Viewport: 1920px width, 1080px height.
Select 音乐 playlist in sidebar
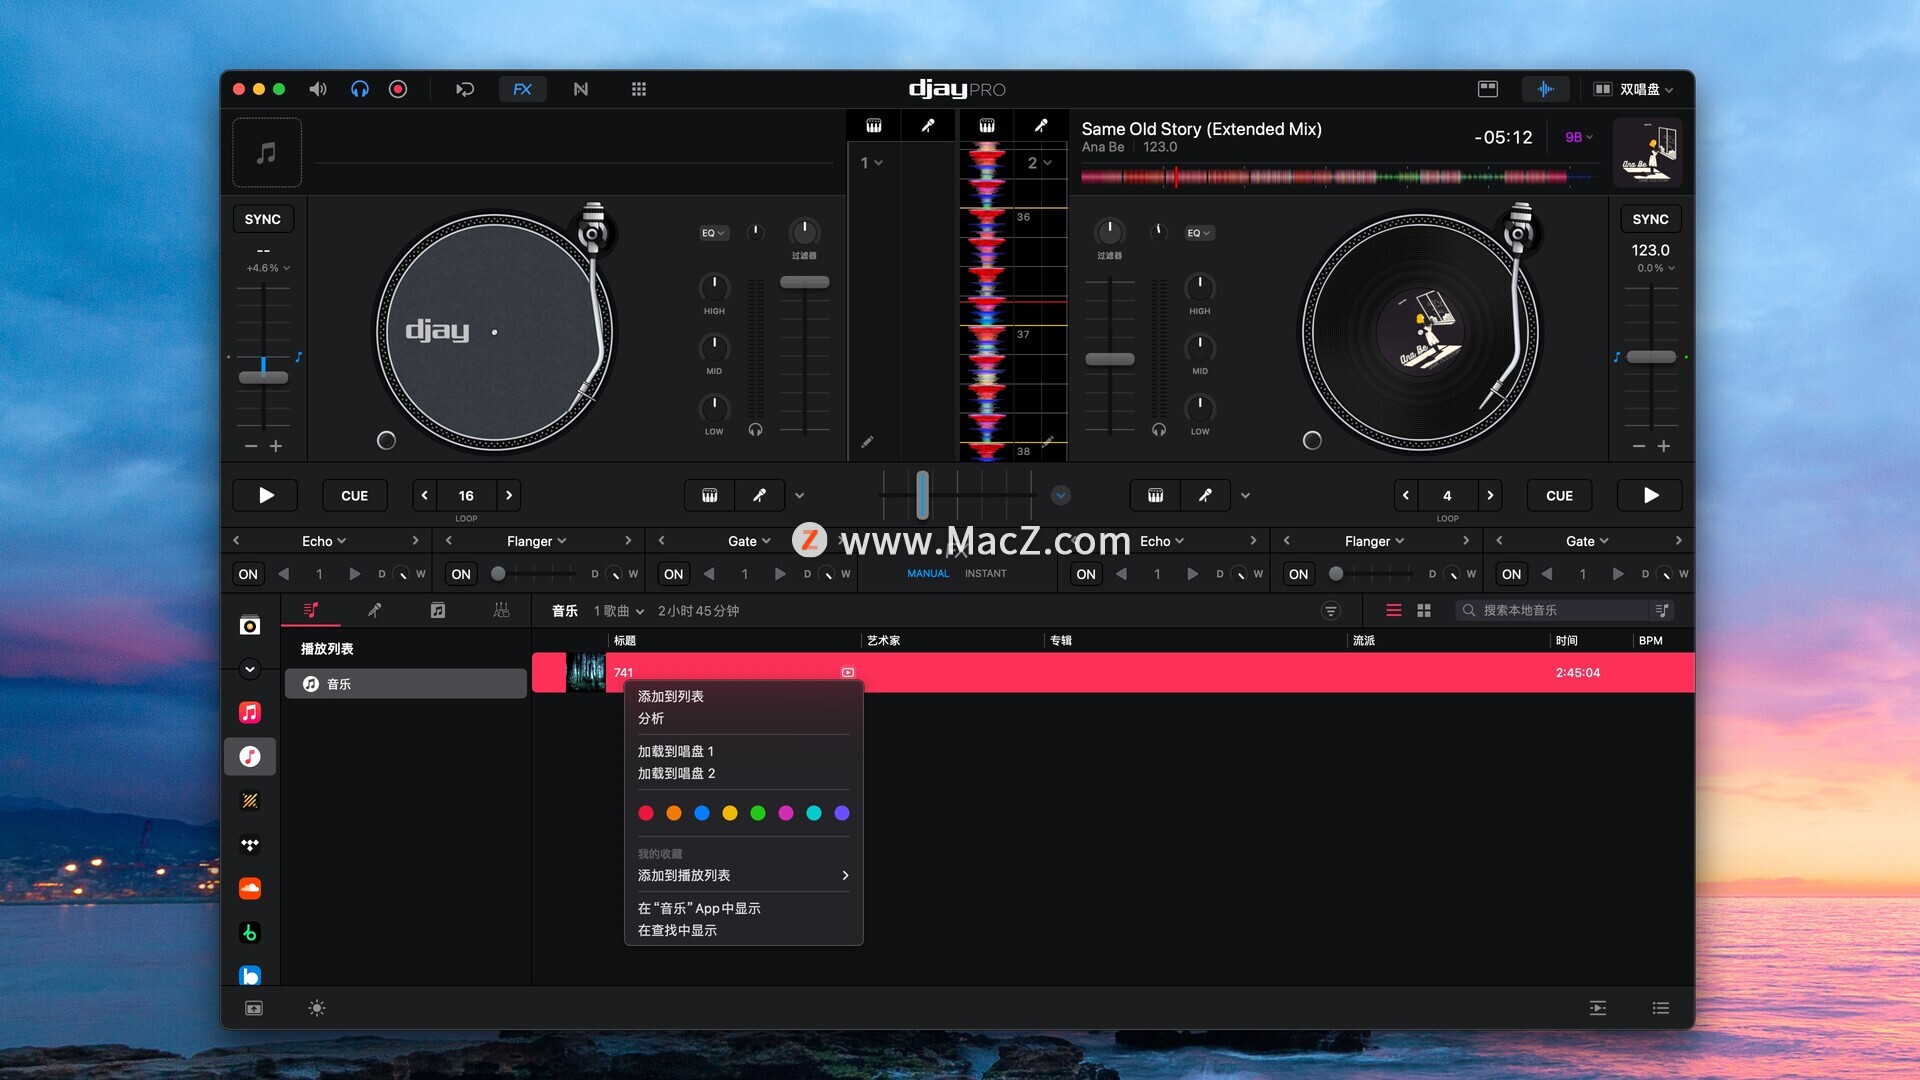405,684
